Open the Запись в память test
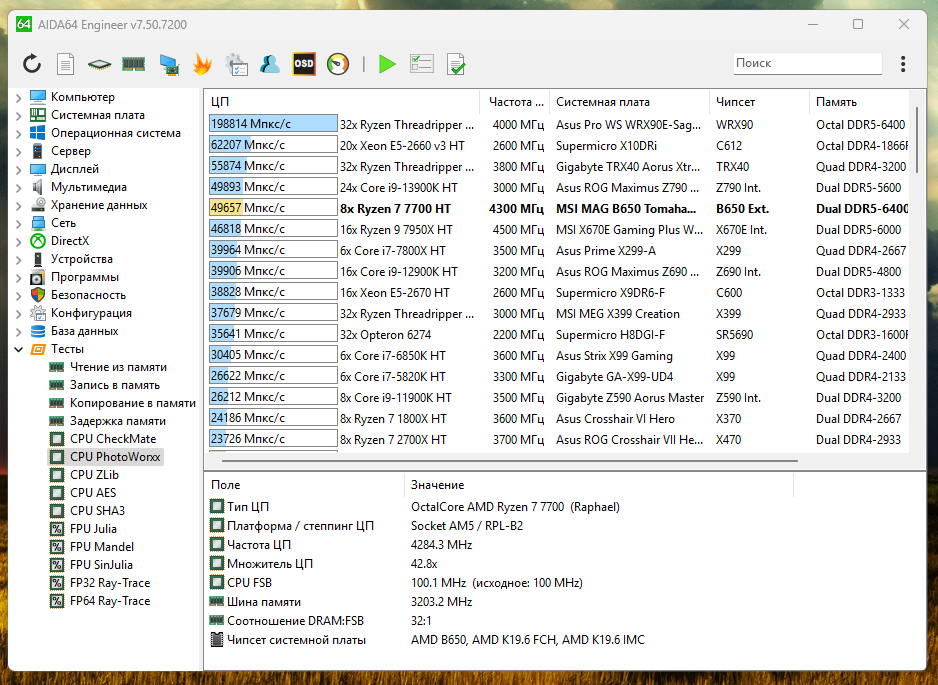 [114, 385]
